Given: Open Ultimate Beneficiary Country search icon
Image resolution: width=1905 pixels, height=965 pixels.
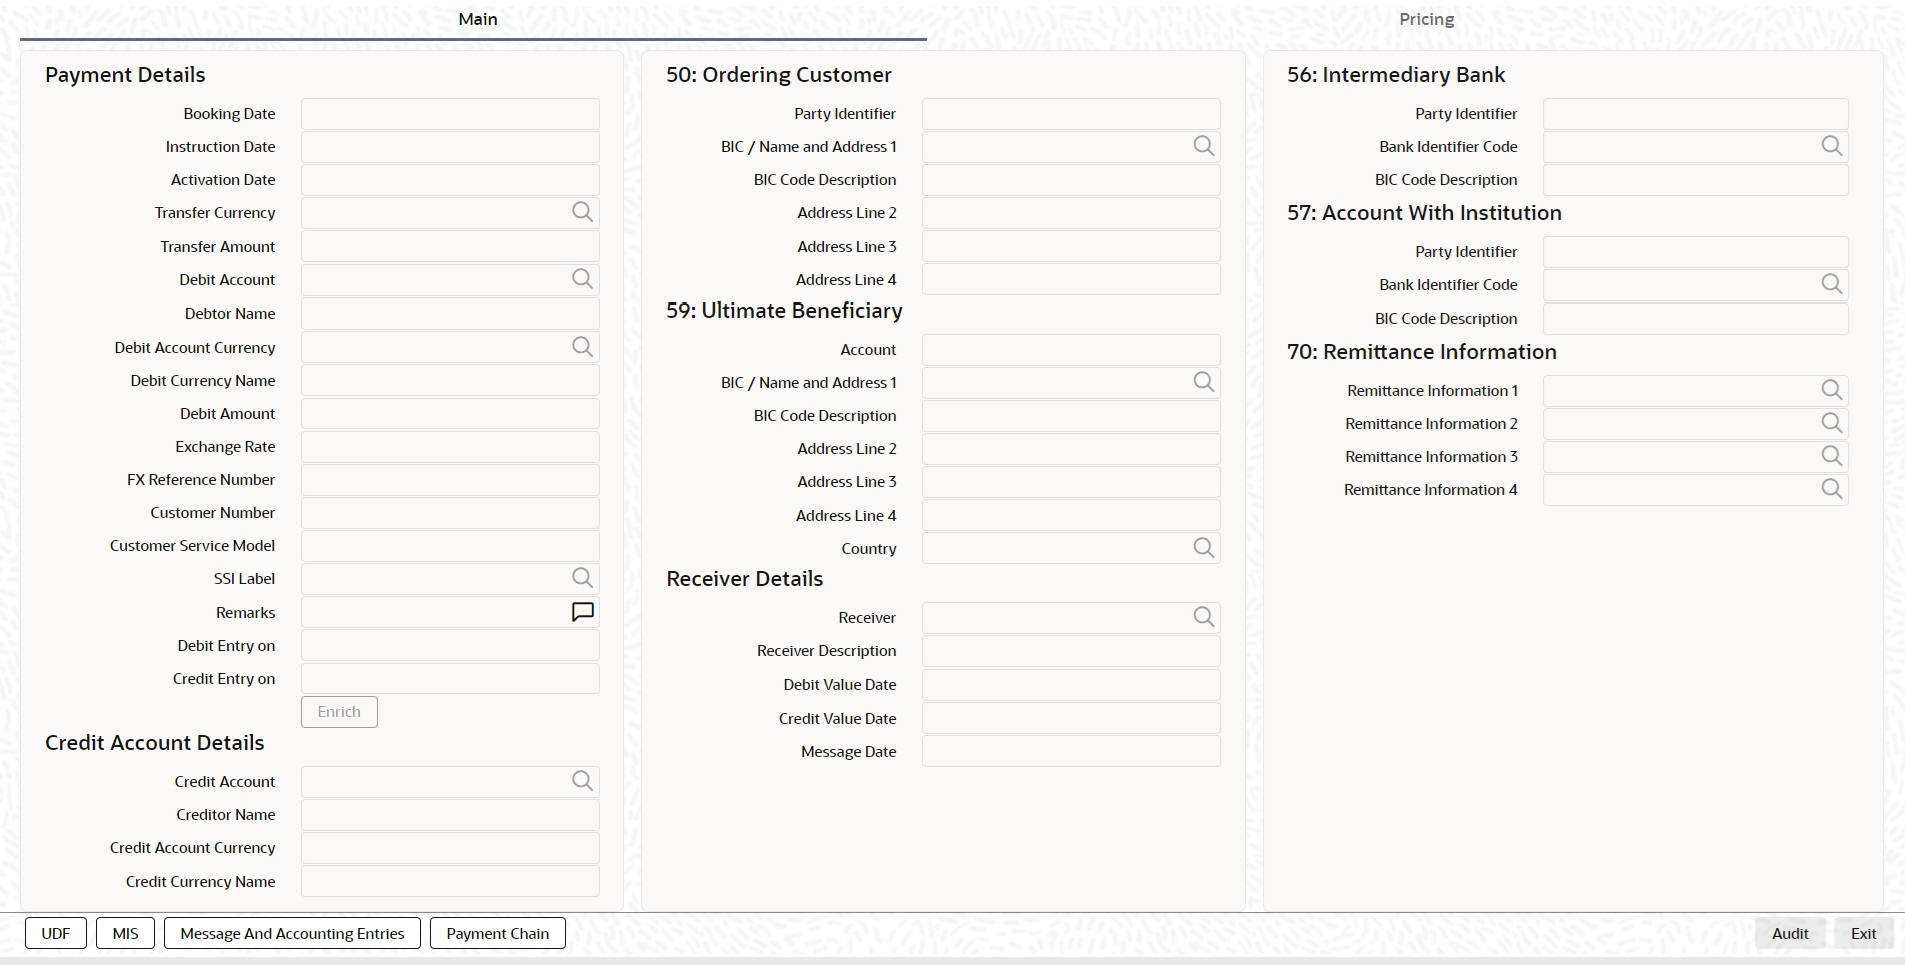Looking at the screenshot, I should (1204, 548).
